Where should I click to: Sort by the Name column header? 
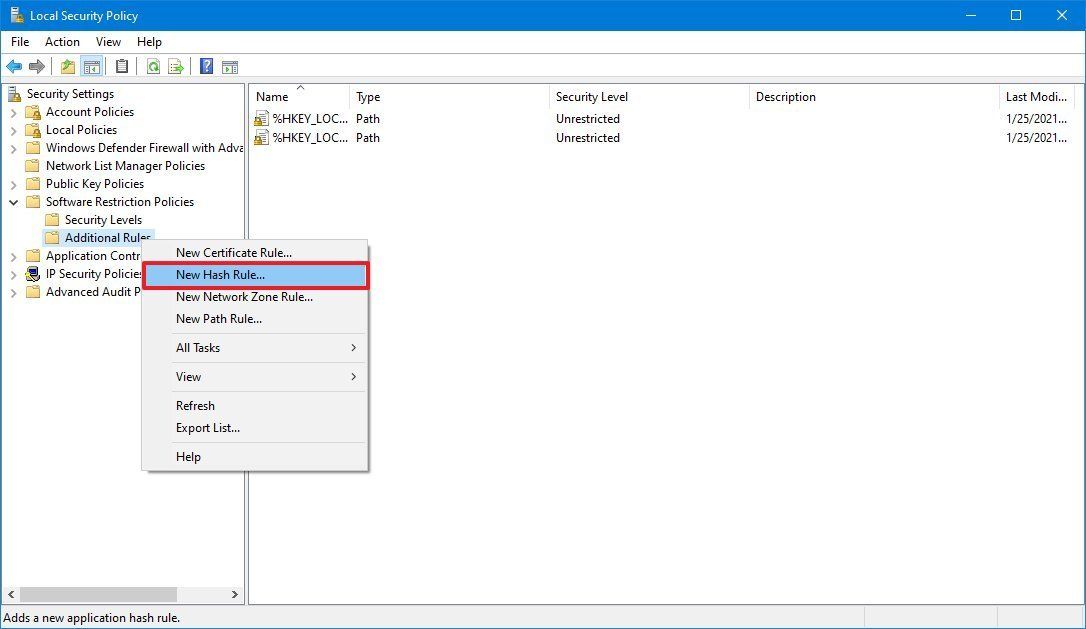299,97
